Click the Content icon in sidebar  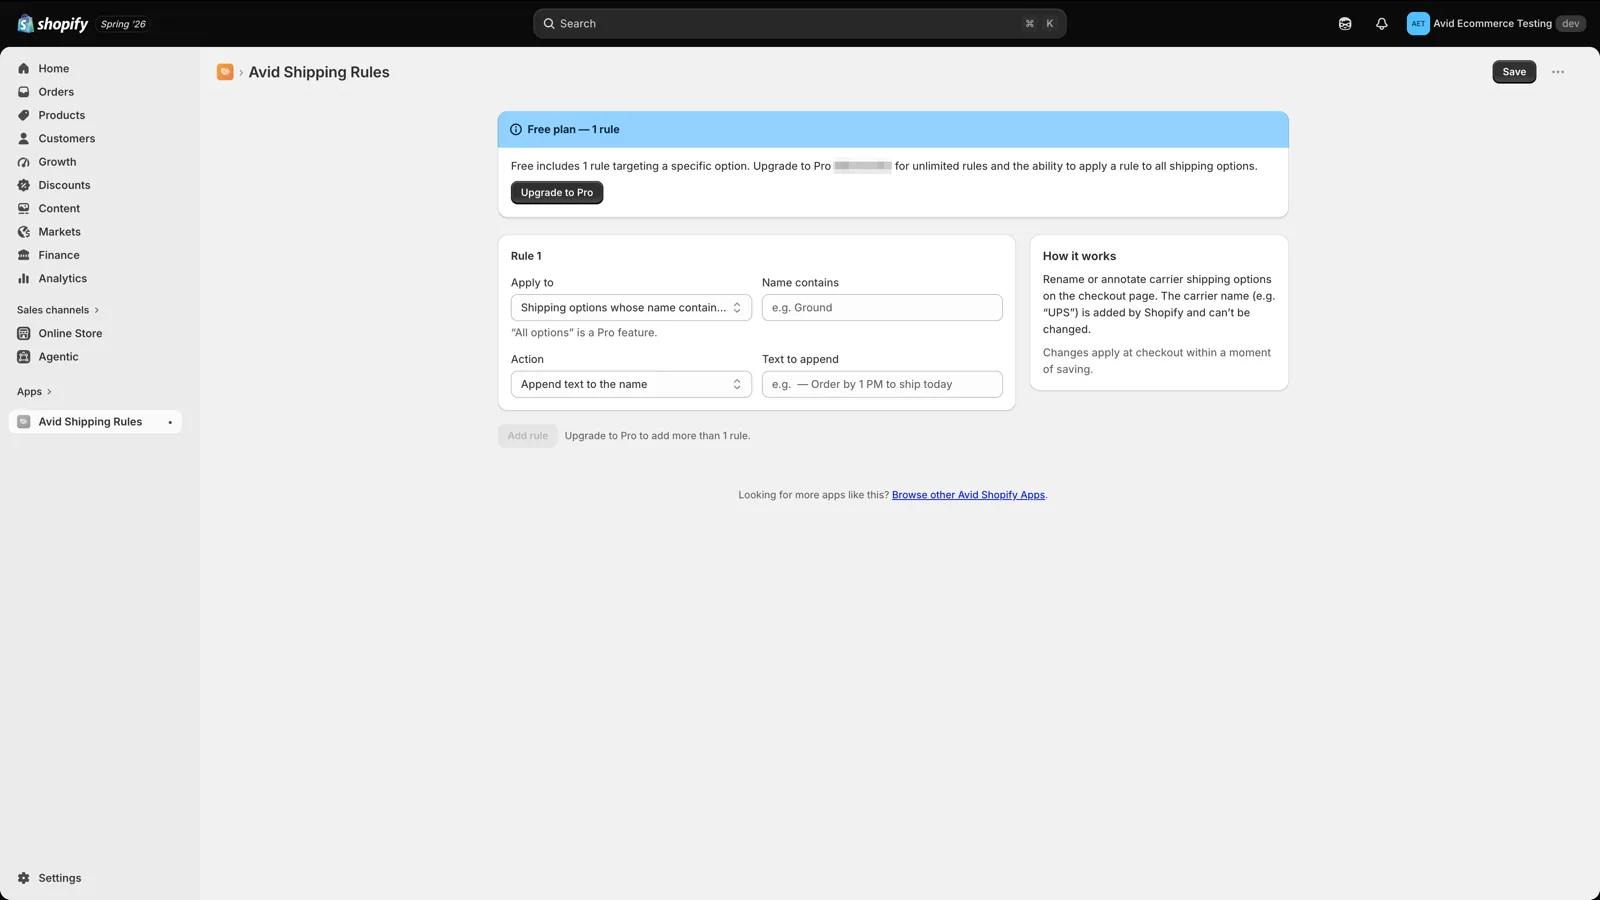24,209
